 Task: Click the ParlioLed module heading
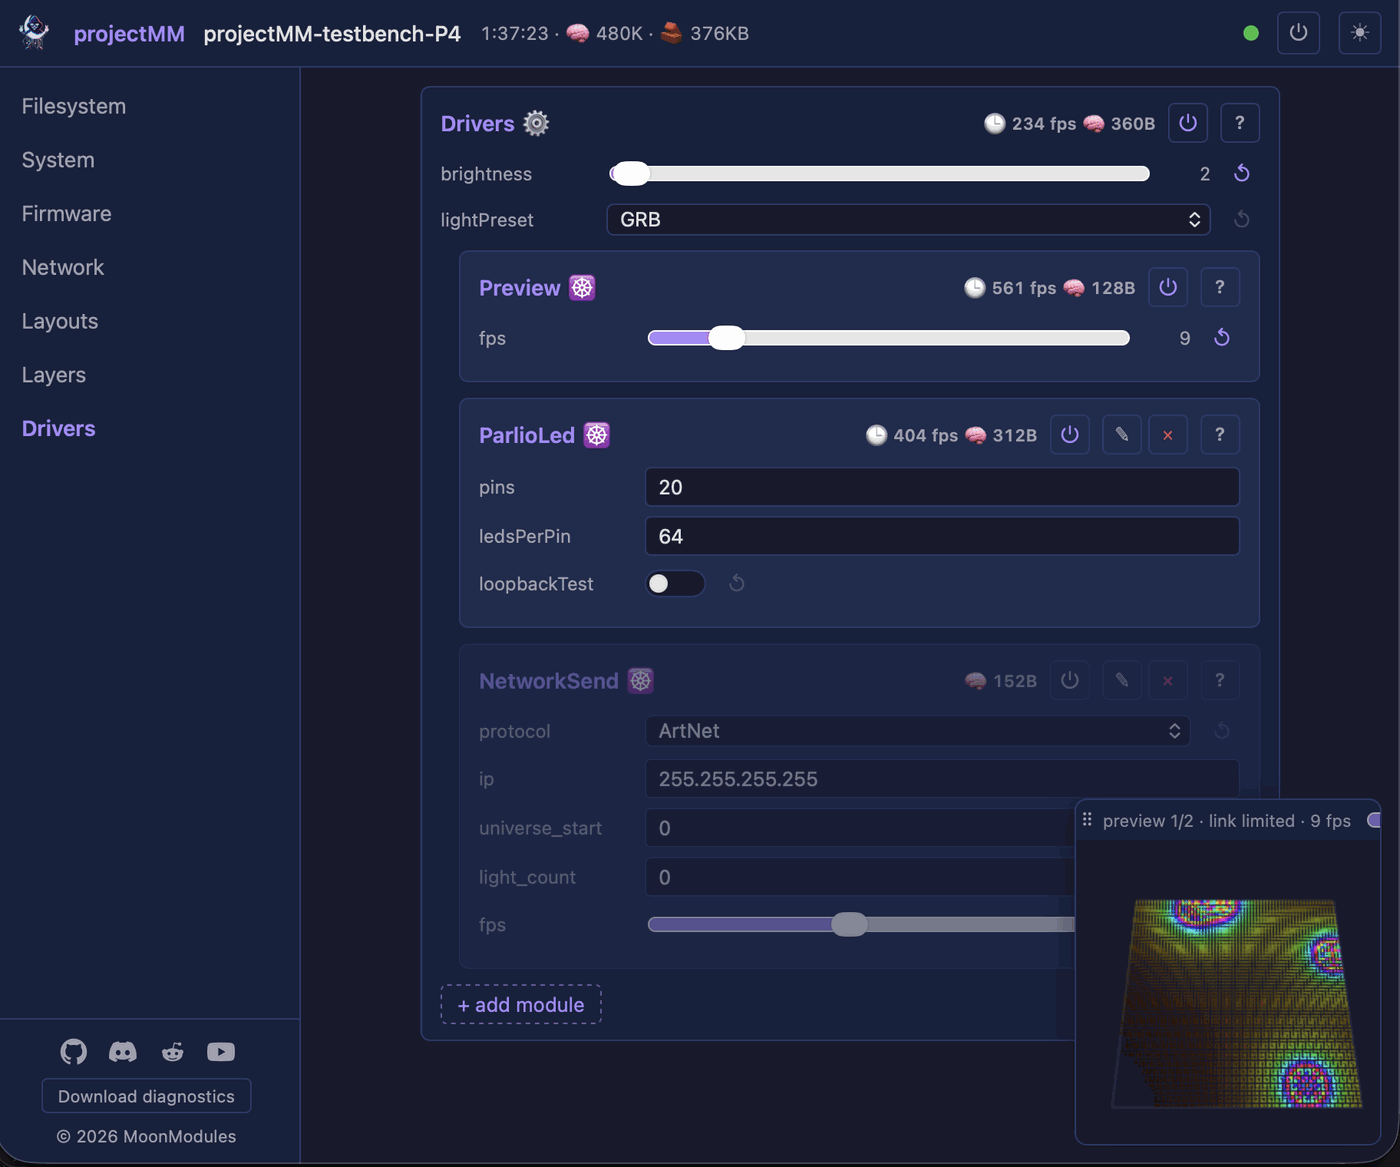coord(527,435)
